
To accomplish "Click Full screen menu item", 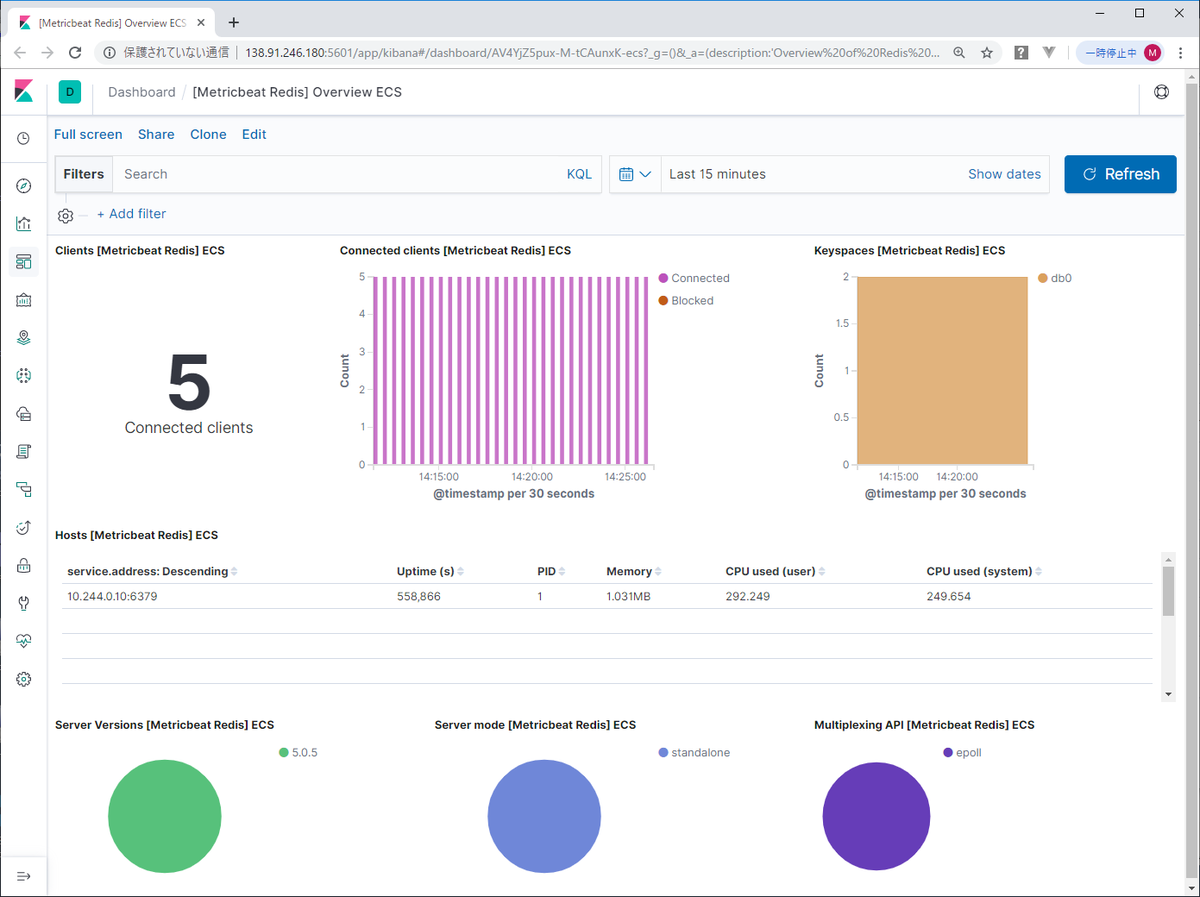I will pos(88,134).
